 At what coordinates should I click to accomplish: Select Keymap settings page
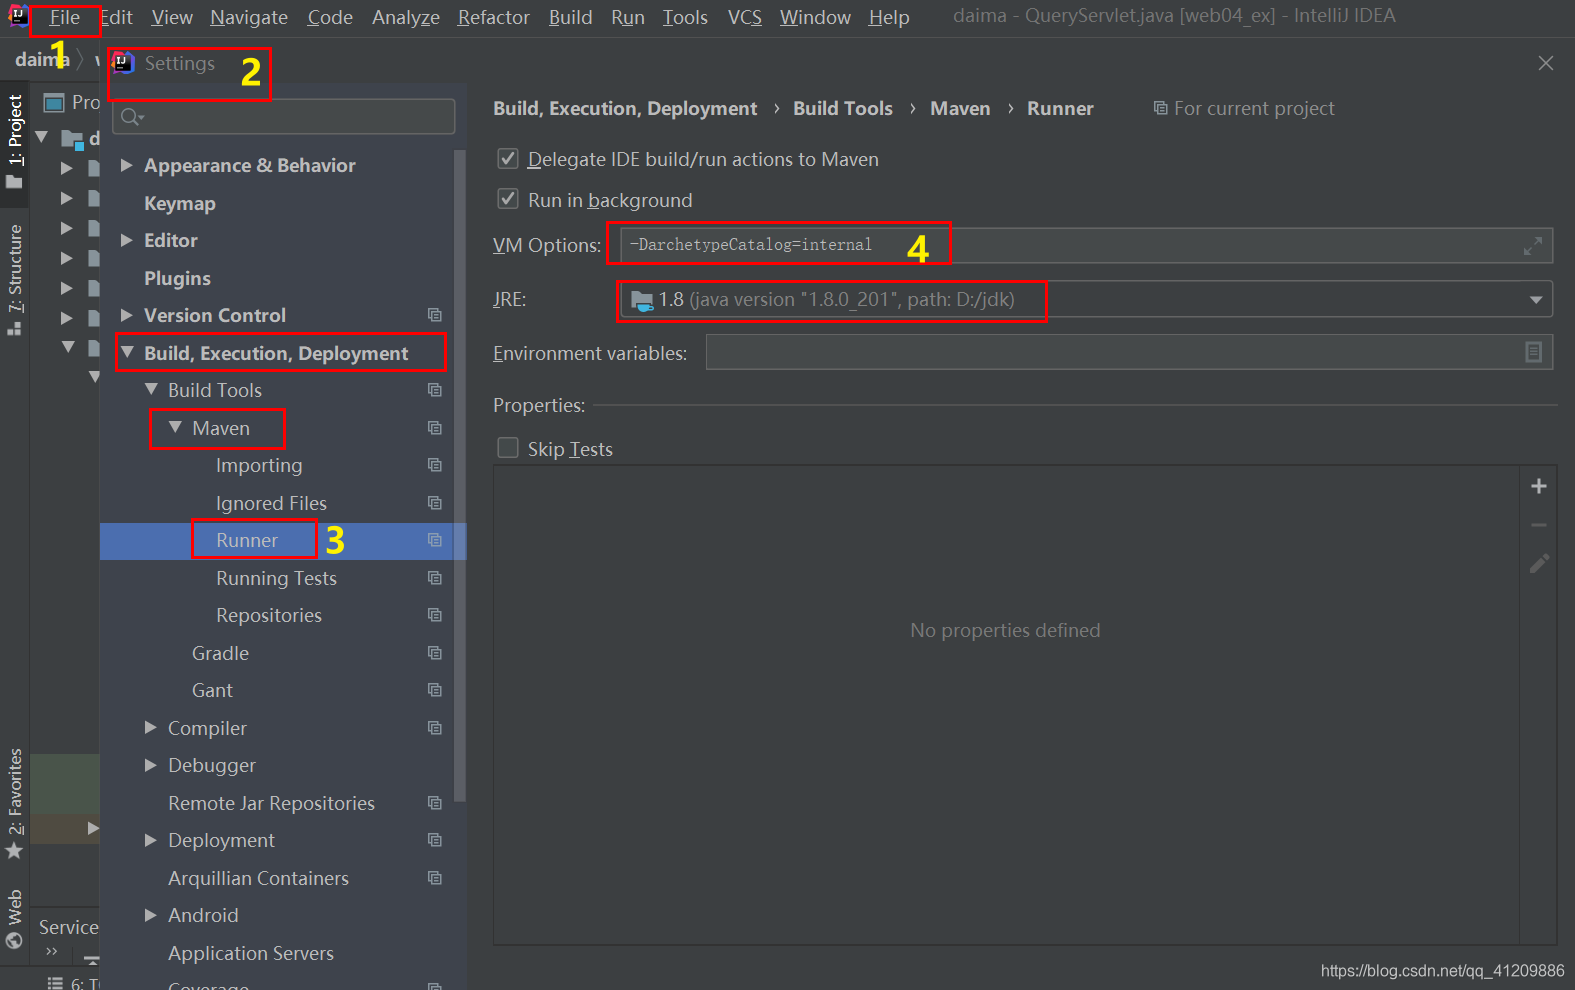180,203
